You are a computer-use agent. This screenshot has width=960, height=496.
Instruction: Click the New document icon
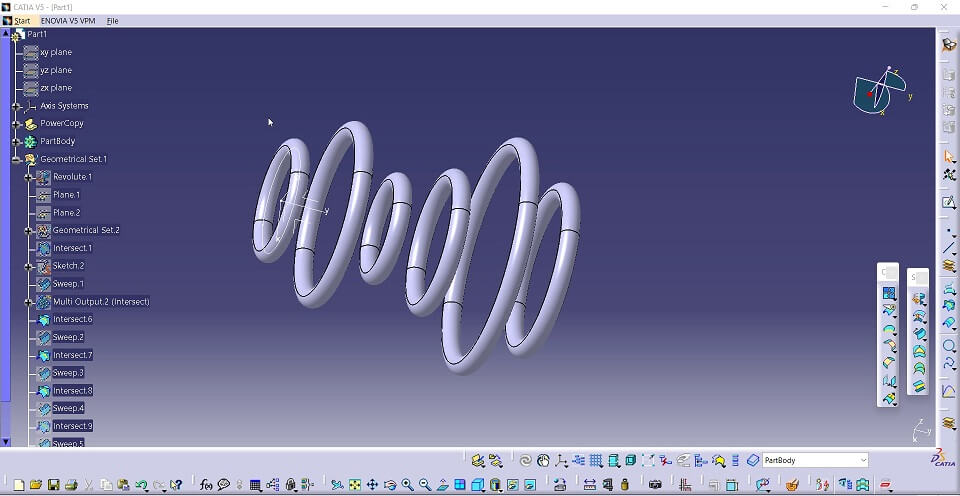point(18,485)
